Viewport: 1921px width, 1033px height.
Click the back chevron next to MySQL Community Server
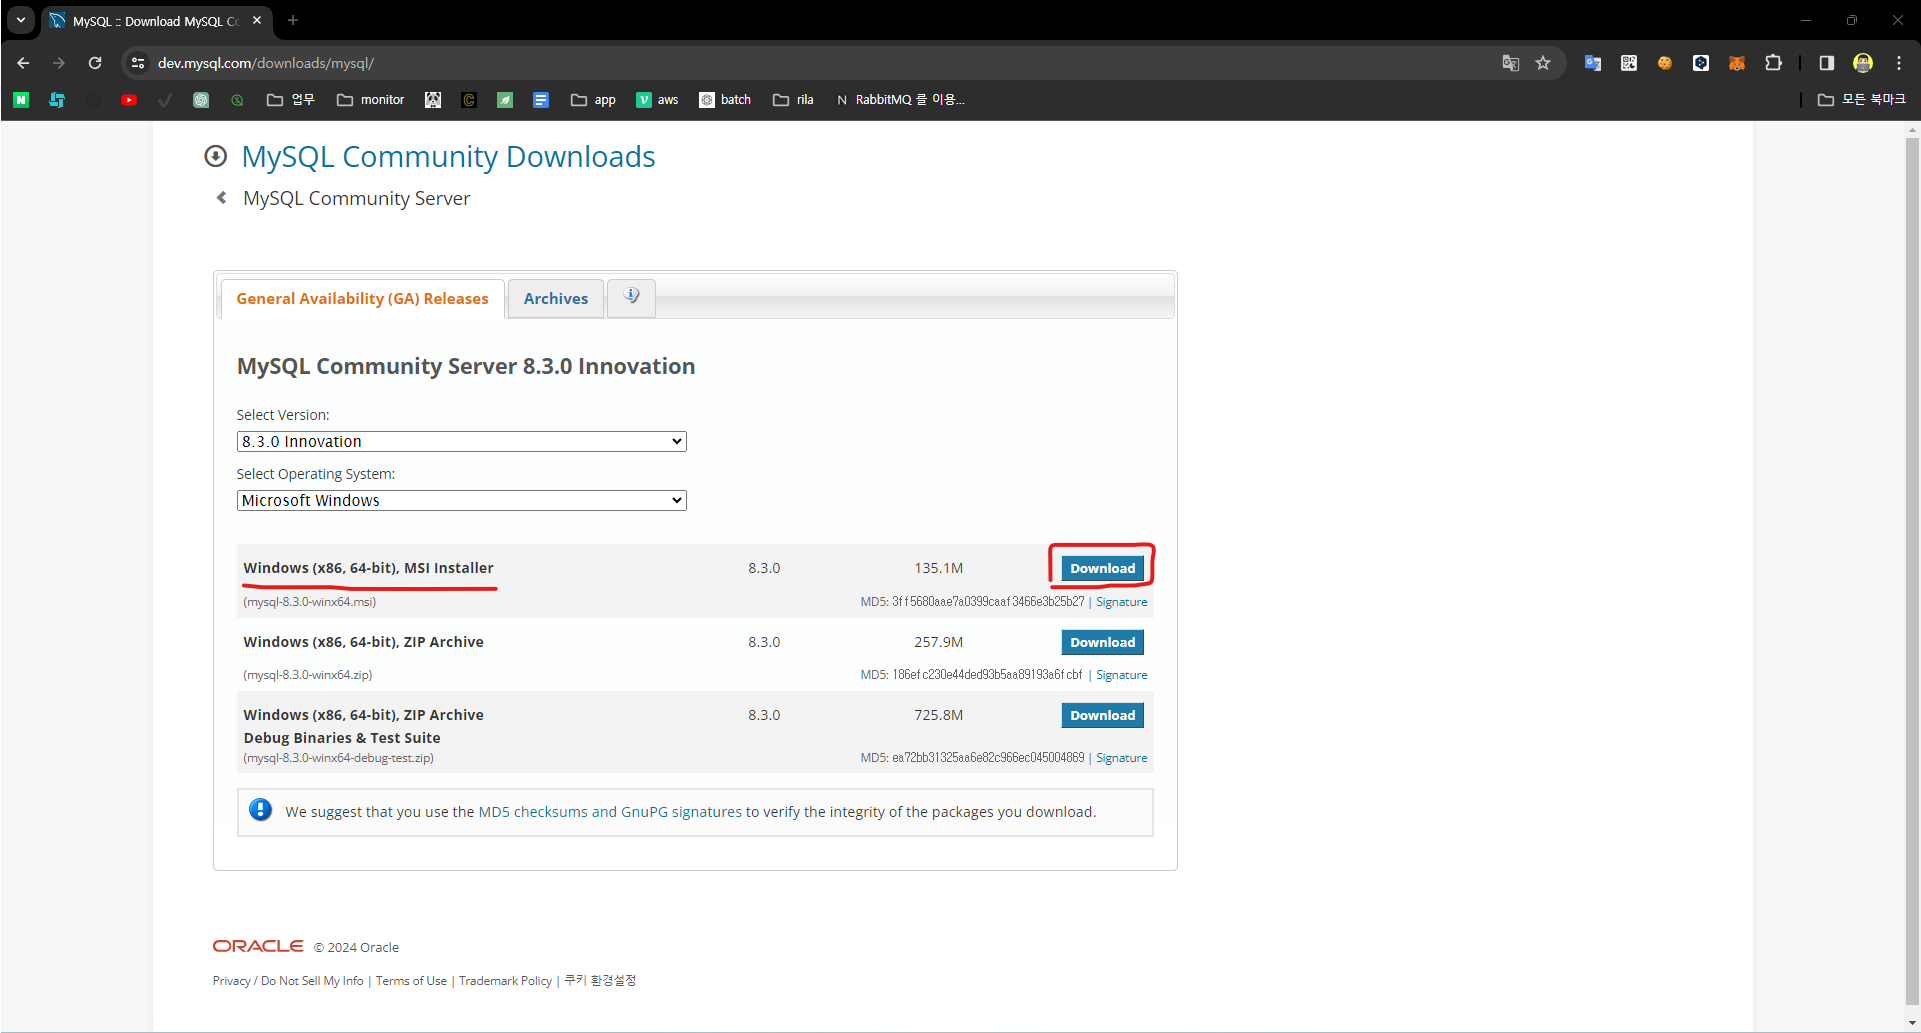click(221, 198)
